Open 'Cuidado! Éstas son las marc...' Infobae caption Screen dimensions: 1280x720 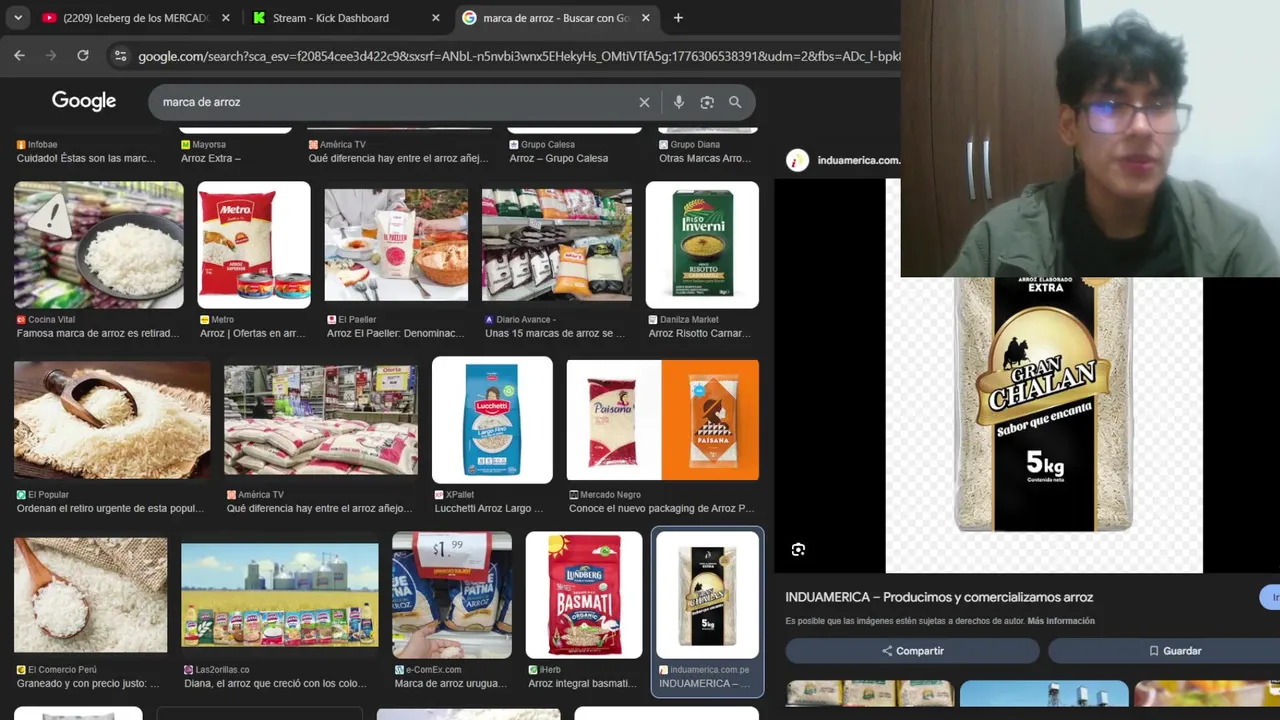[x=86, y=158]
